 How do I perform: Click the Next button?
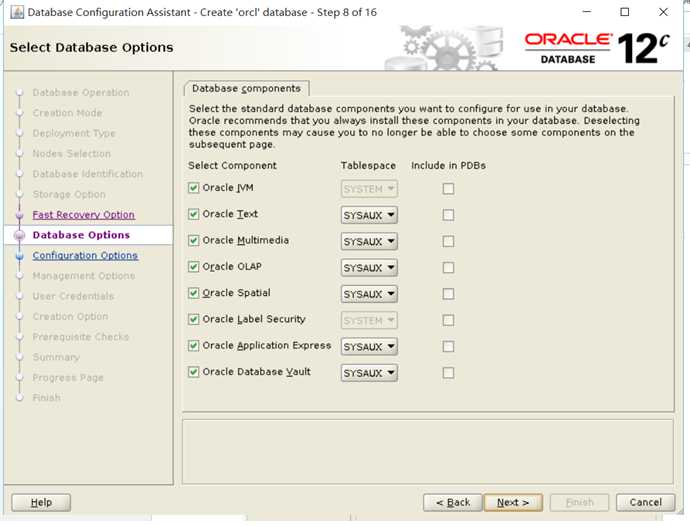point(513,502)
